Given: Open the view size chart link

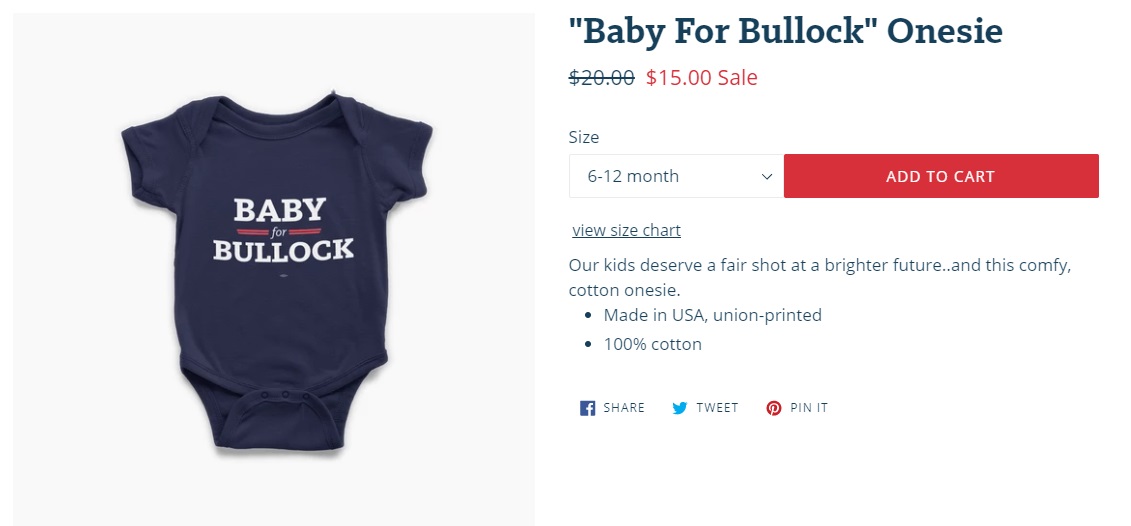Looking at the screenshot, I should 626,230.
